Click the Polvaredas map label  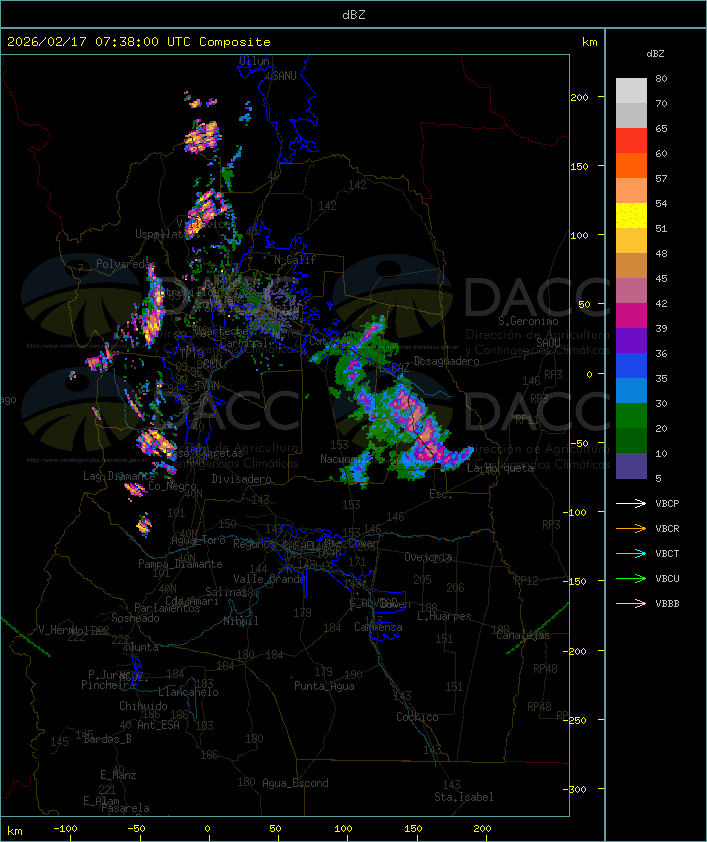coord(126,264)
